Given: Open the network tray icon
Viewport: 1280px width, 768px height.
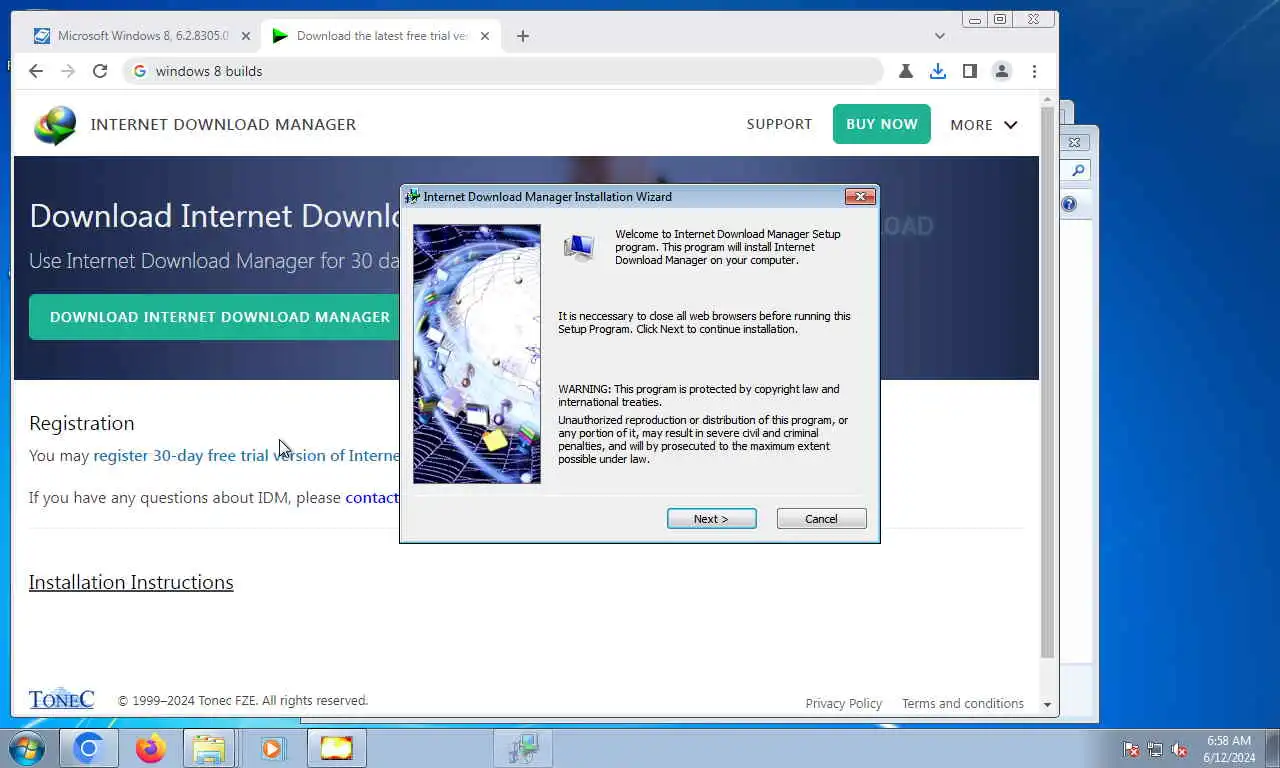Looking at the screenshot, I should pyautogui.click(x=1155, y=749).
